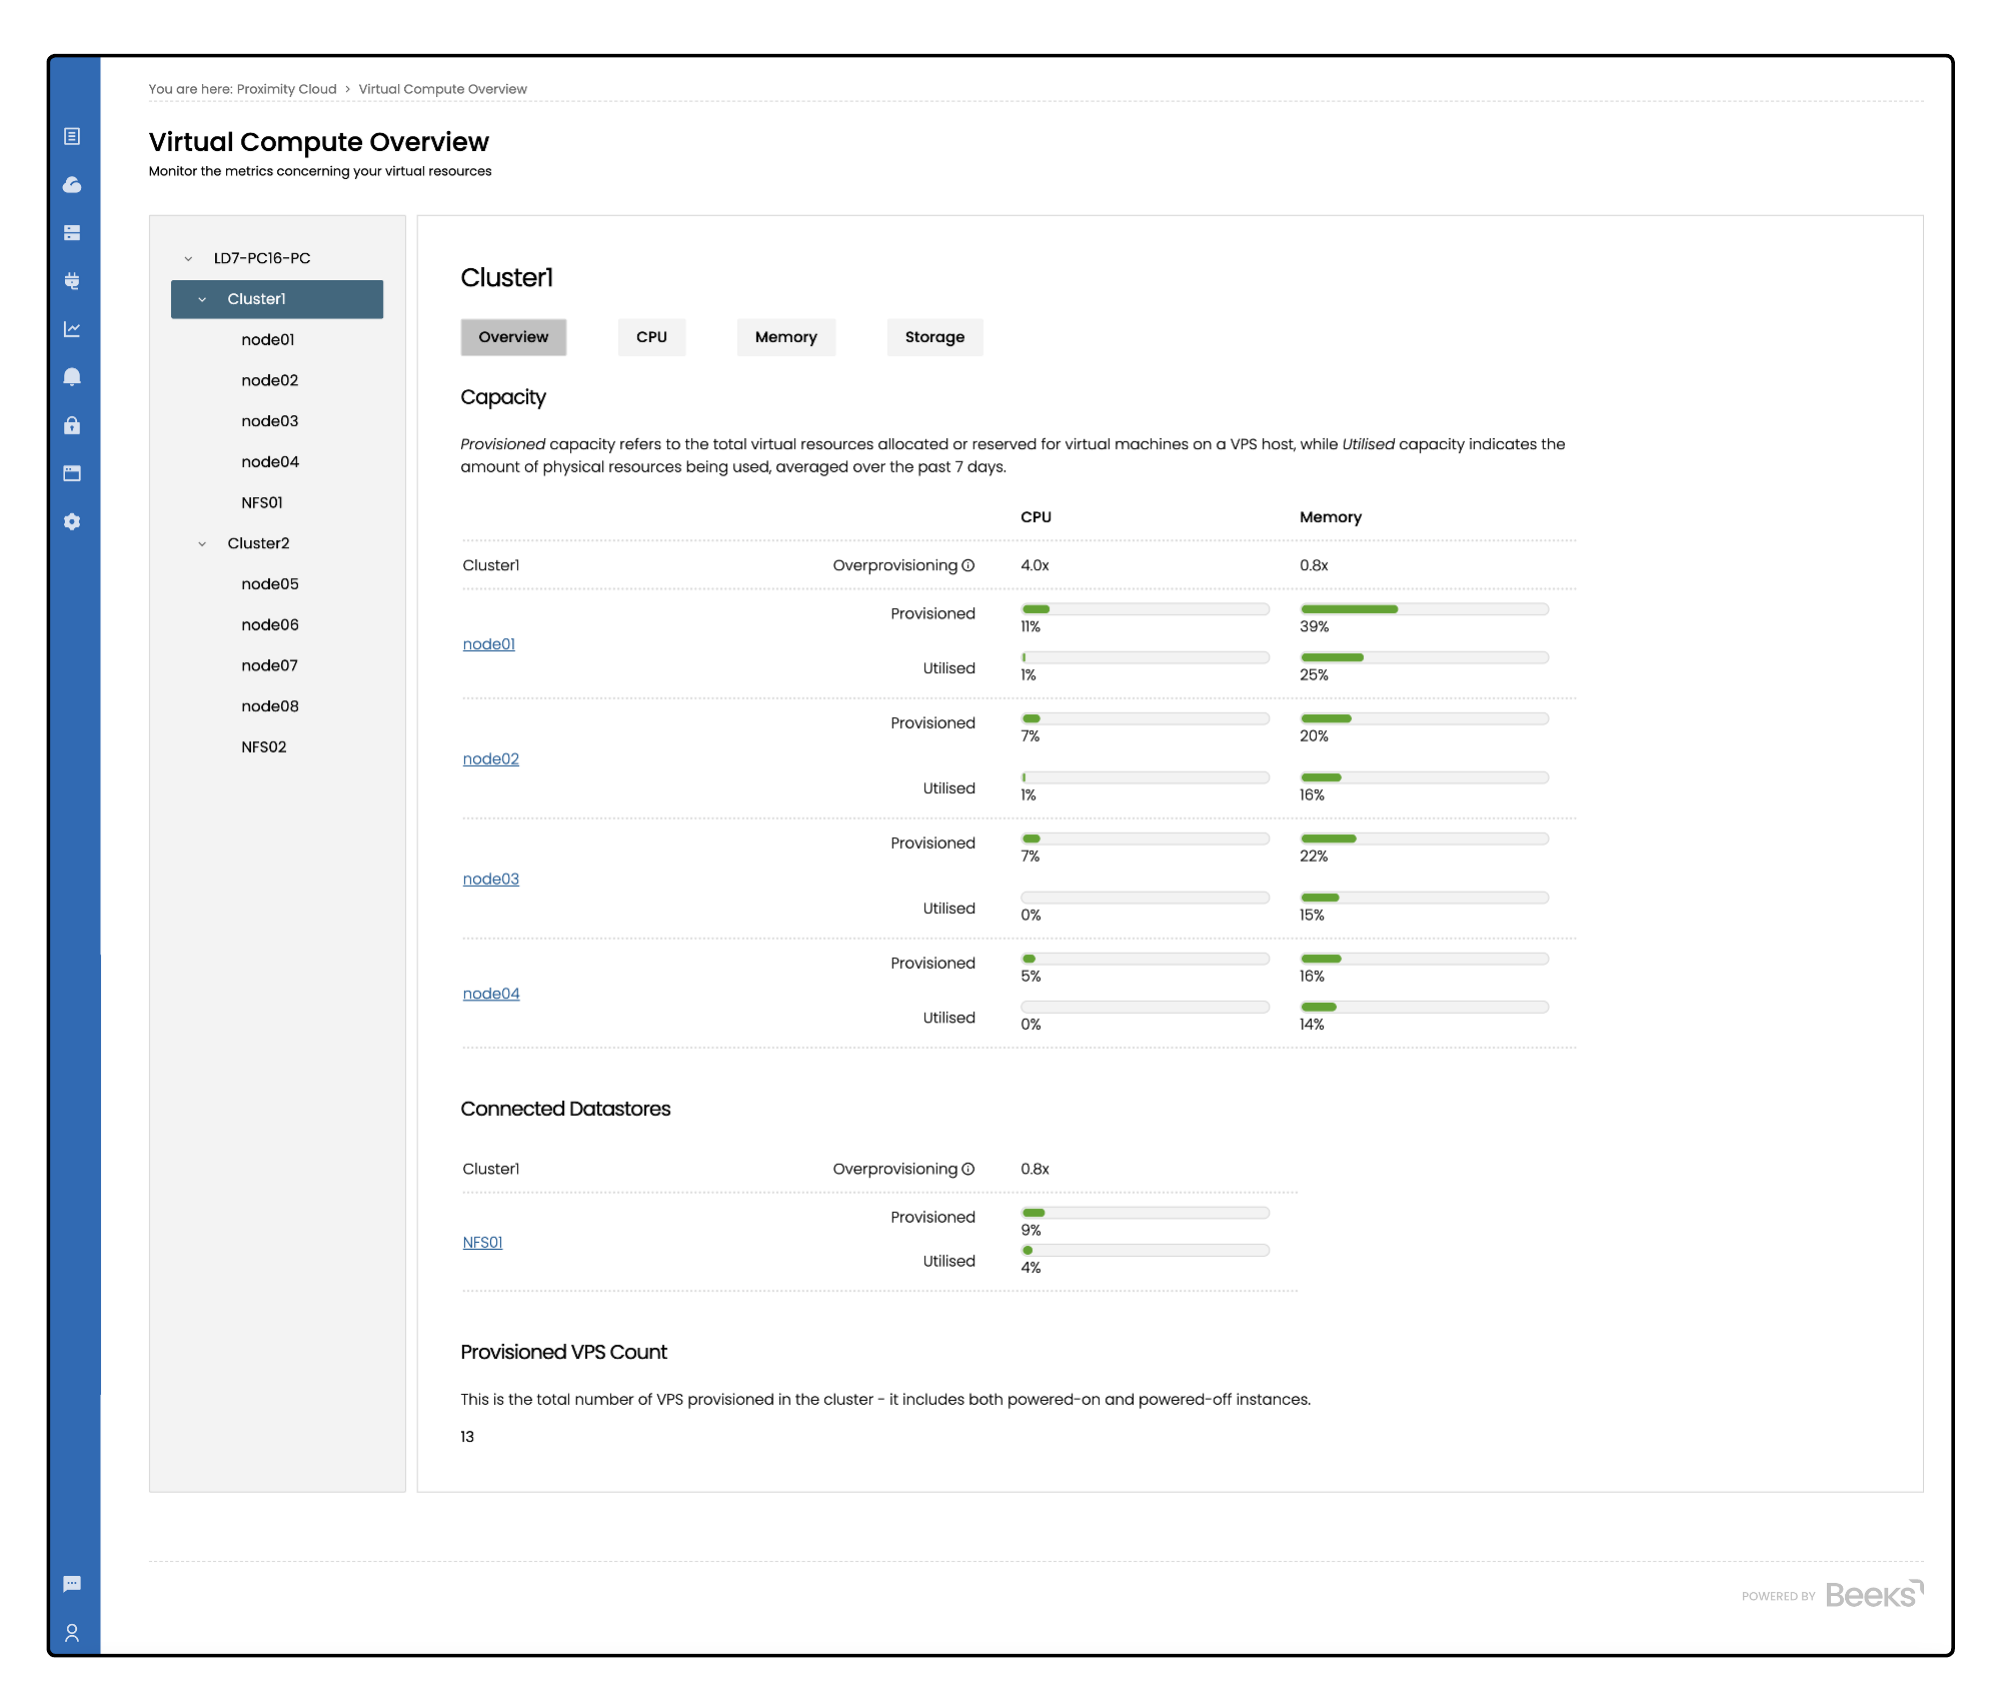Collapse the LD7-PC16-PC tree chevron
The width and height of the screenshot is (2000, 1695).
[x=188, y=259]
